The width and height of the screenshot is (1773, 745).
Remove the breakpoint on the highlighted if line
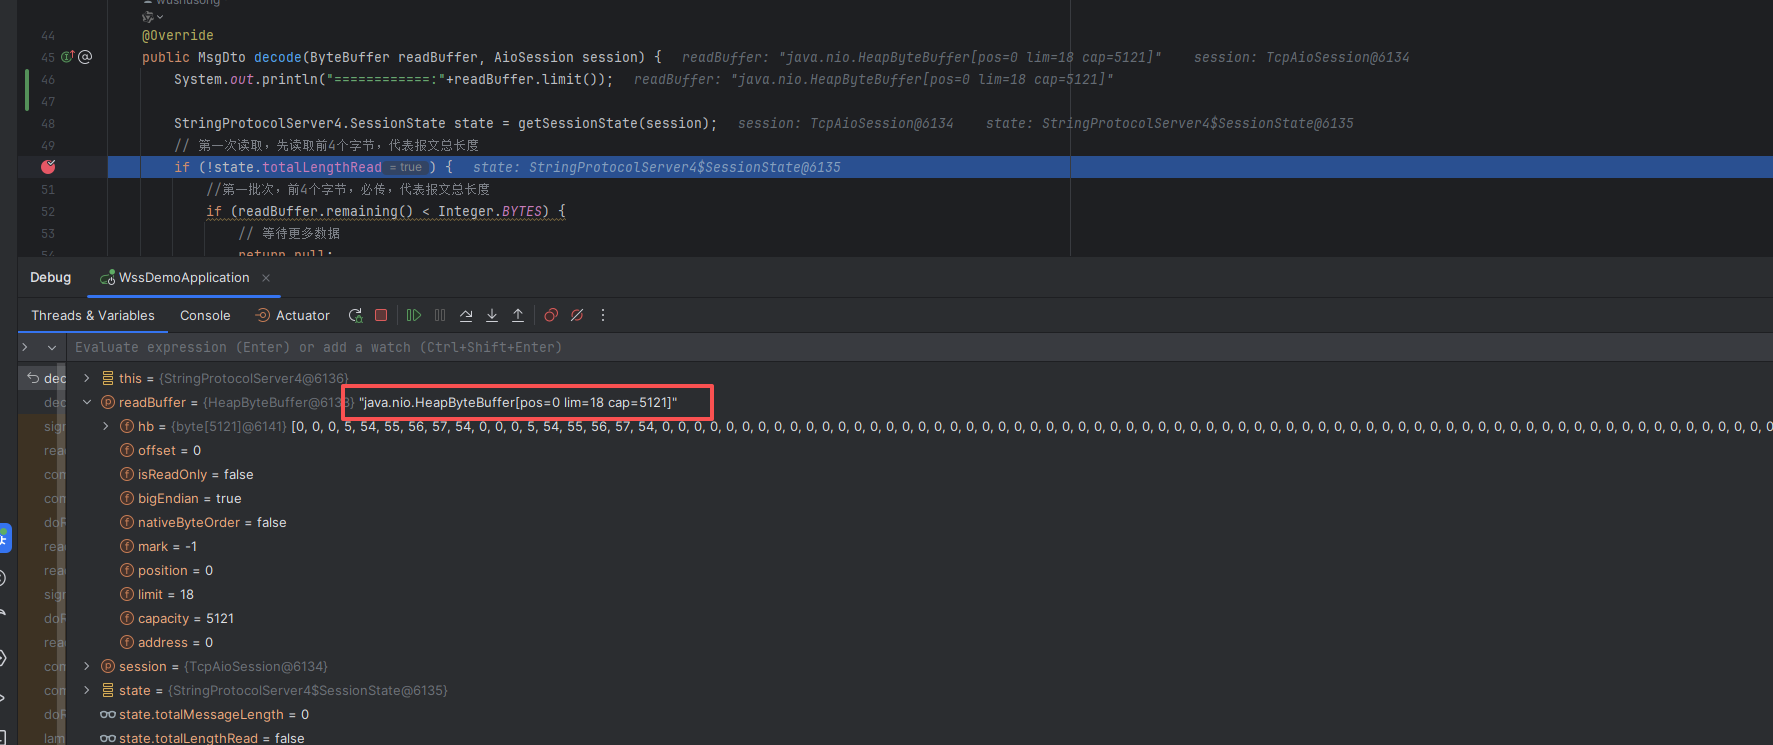(x=48, y=167)
